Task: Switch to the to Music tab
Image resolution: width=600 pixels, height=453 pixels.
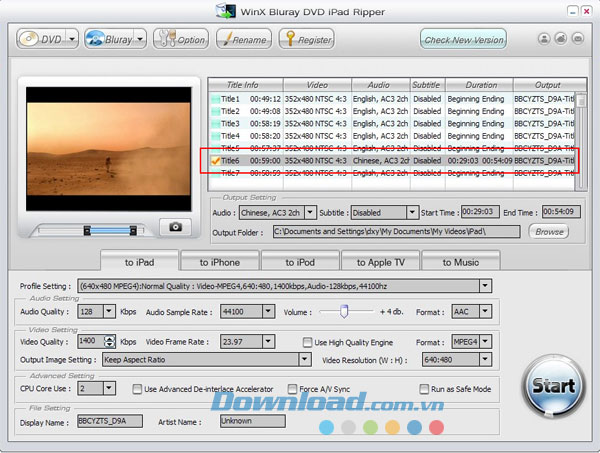Action: tap(461, 262)
